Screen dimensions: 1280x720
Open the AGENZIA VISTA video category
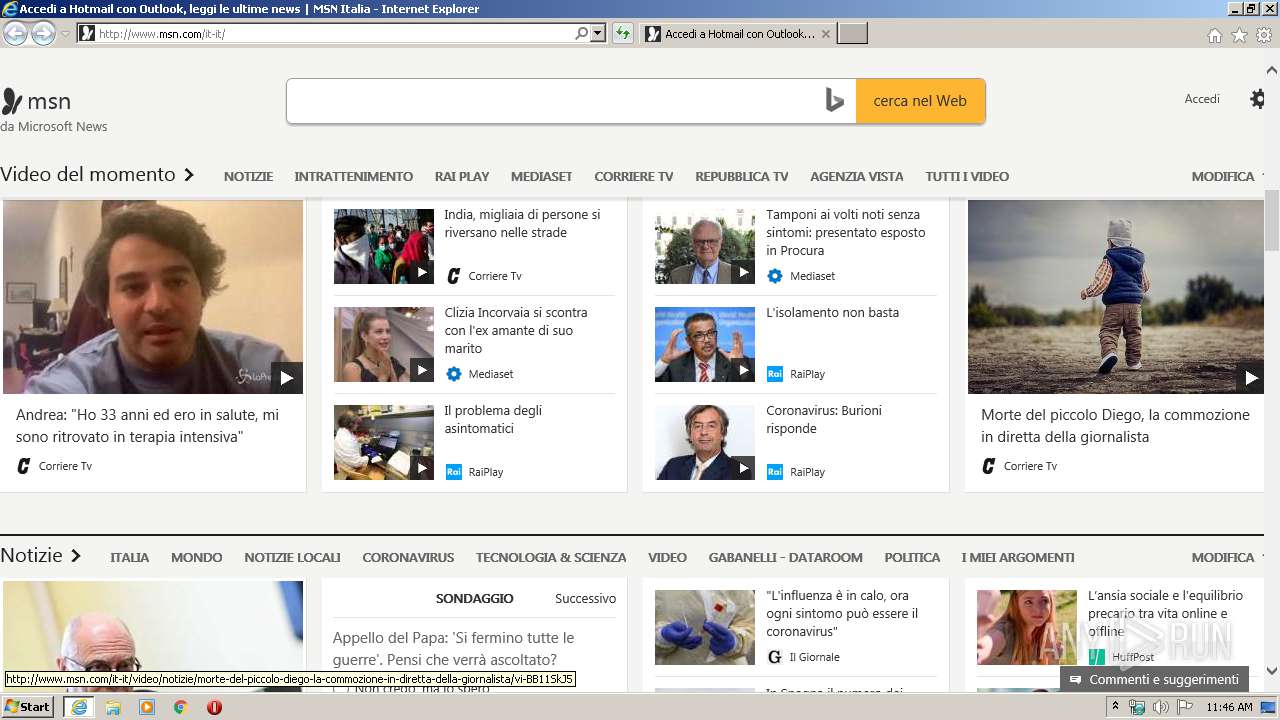pos(856,176)
